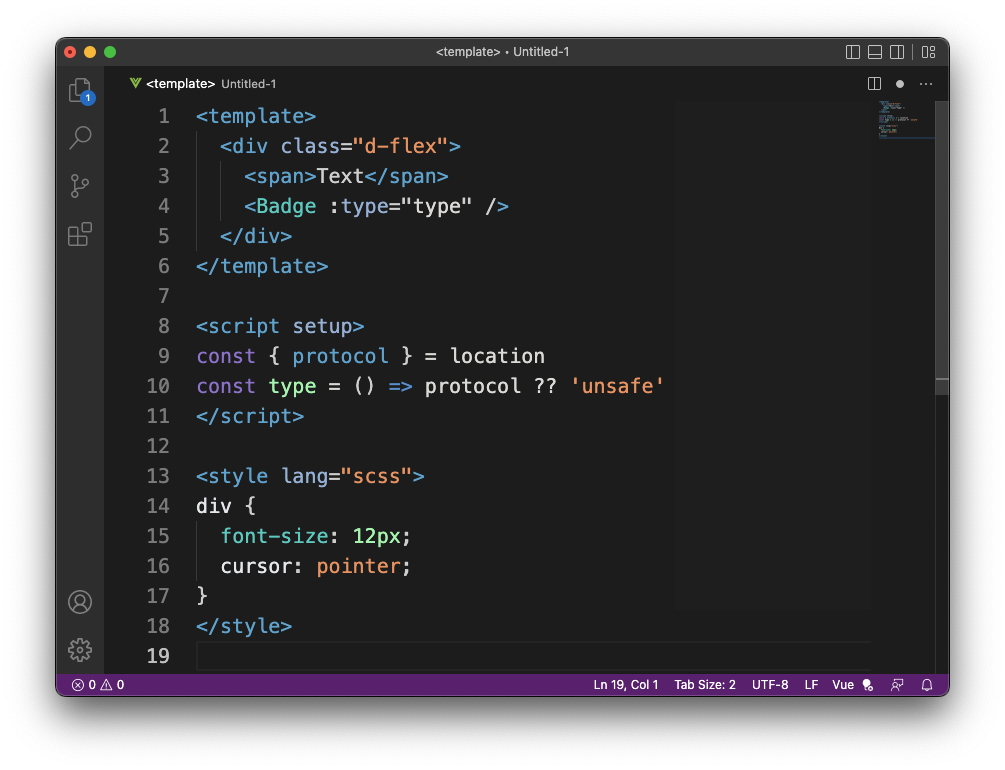Toggle secondary side bar from title bar

click(897, 52)
